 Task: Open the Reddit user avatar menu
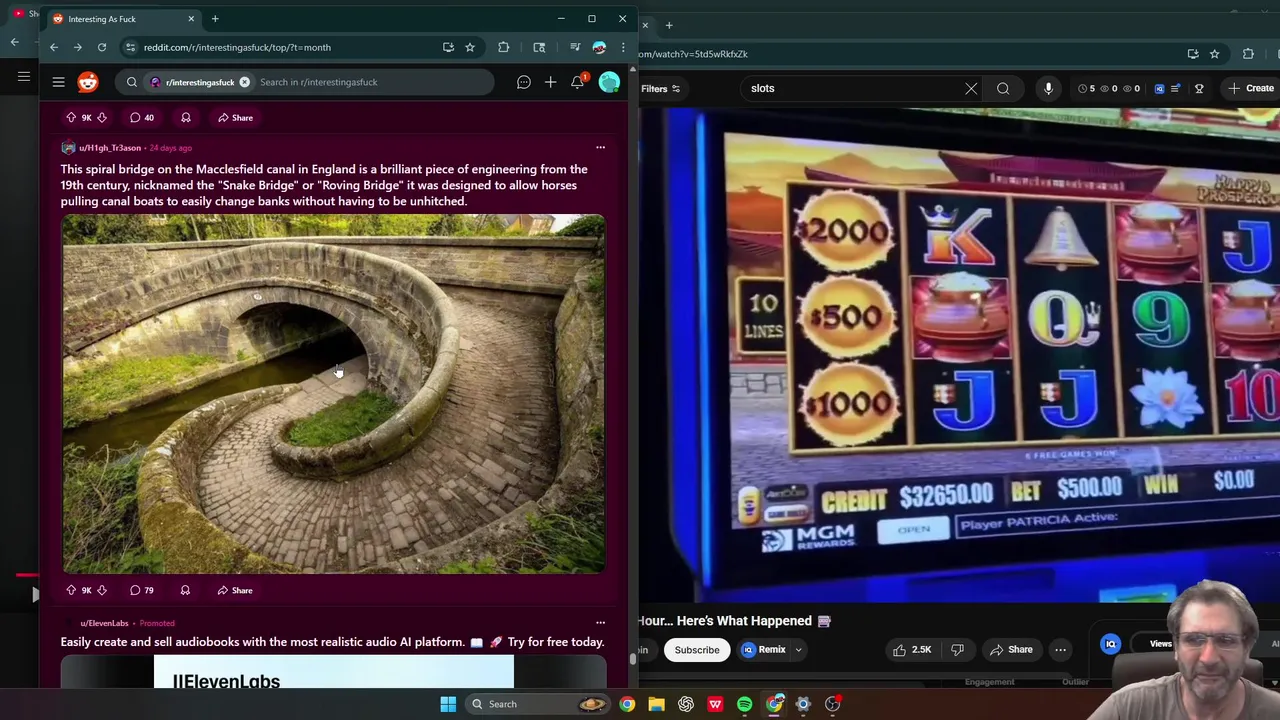coord(609,82)
